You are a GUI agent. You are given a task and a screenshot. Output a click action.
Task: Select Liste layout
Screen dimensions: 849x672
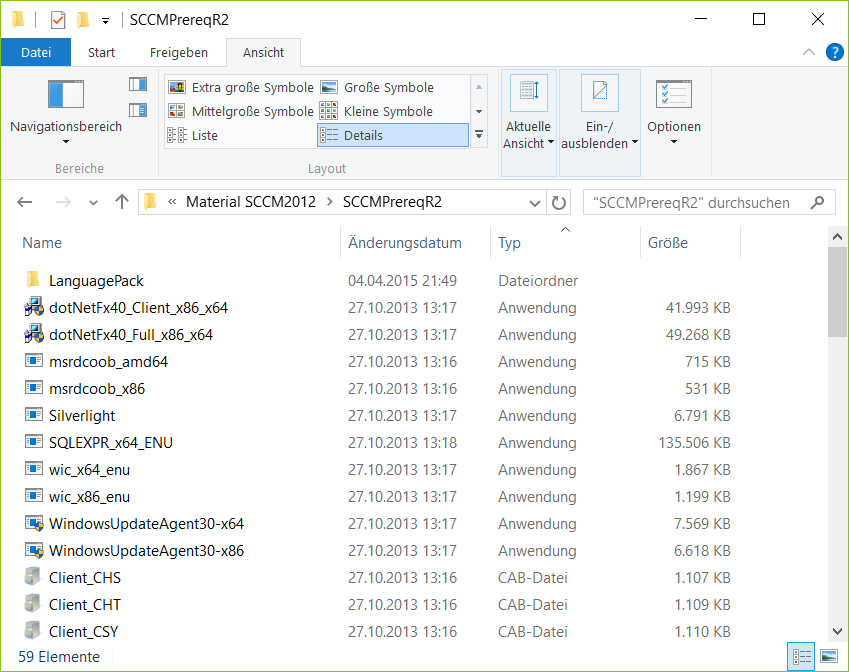pyautogui.click(x=193, y=135)
